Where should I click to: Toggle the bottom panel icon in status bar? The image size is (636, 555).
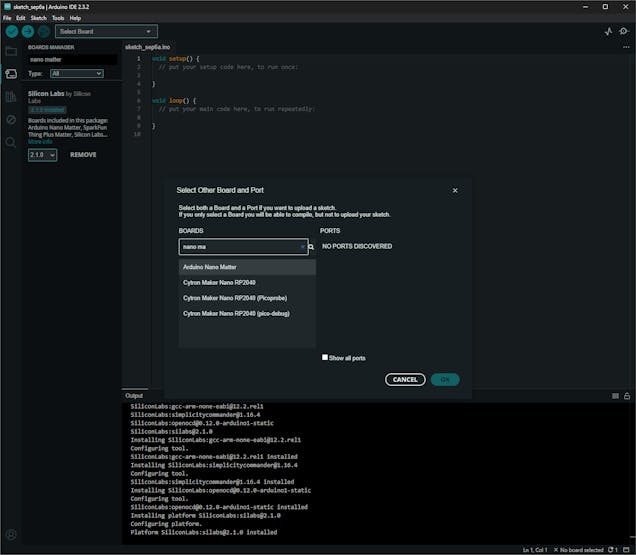coord(626,550)
